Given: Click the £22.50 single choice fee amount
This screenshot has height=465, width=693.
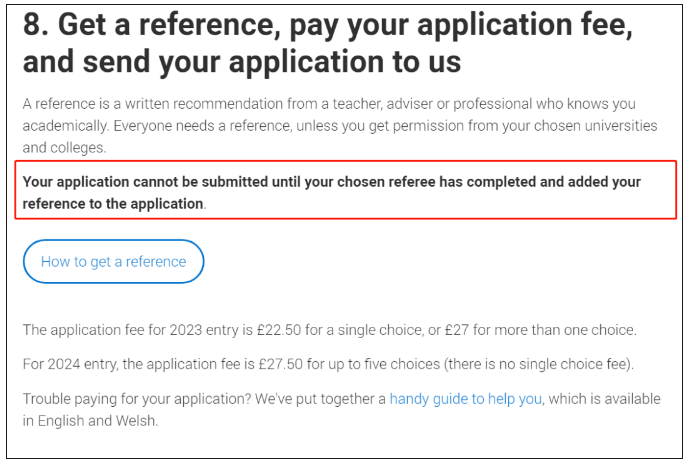Looking at the screenshot, I should [x=278, y=330].
